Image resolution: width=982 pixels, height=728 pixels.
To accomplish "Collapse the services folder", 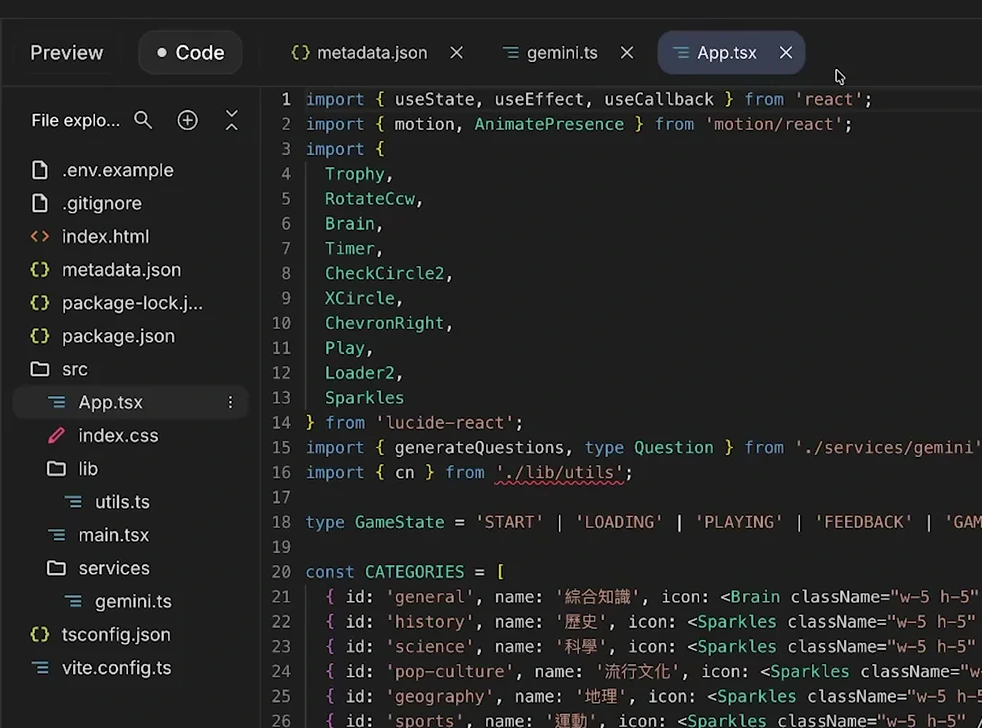I will pyautogui.click(x=114, y=568).
